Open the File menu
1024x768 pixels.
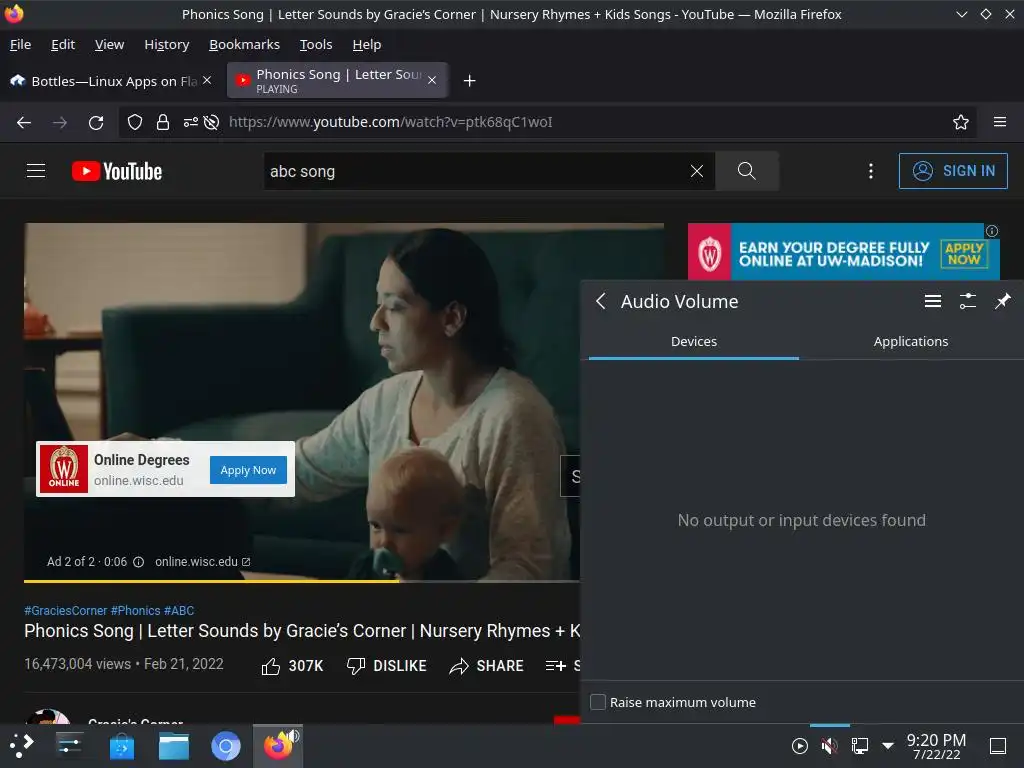point(20,44)
